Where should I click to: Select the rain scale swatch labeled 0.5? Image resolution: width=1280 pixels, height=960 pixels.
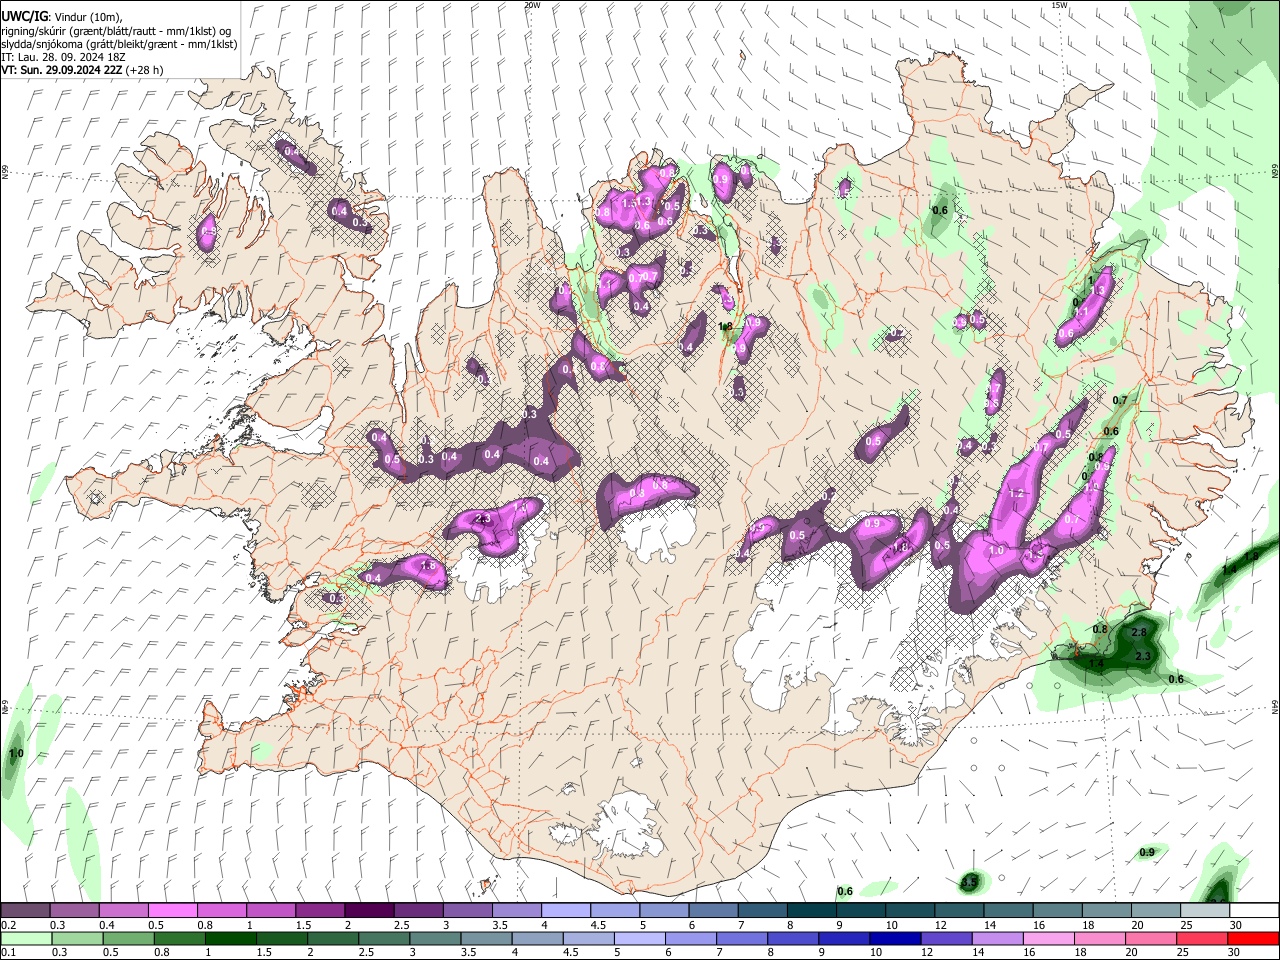[128, 939]
